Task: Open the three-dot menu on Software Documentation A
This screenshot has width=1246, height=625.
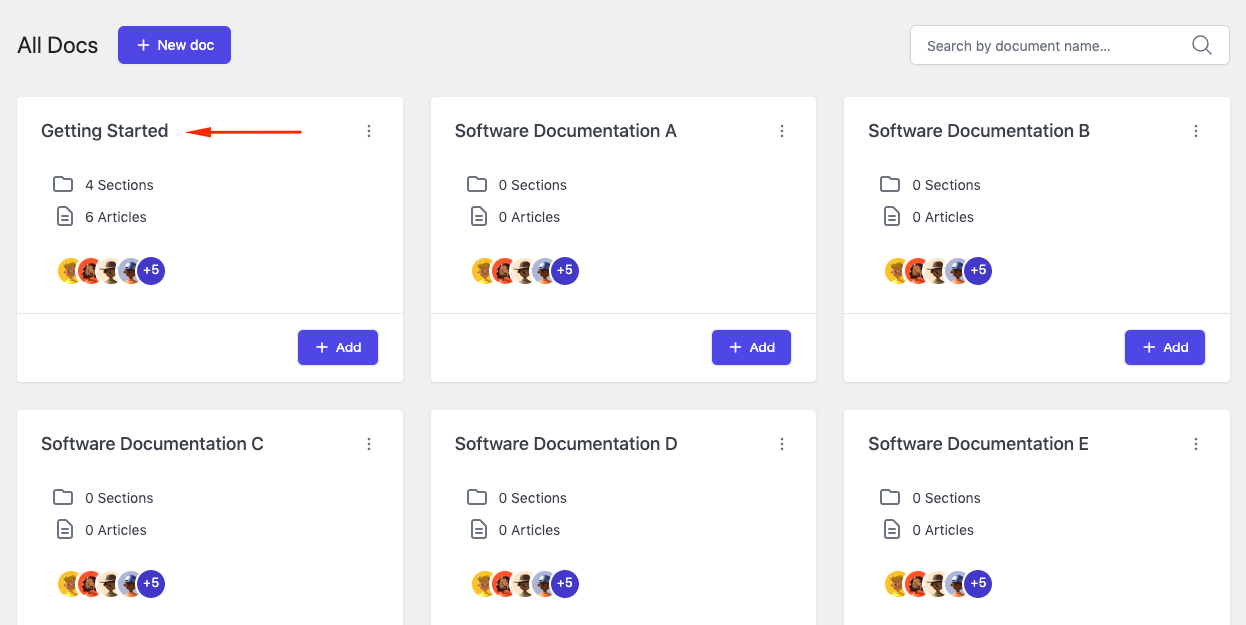Action: tap(782, 131)
